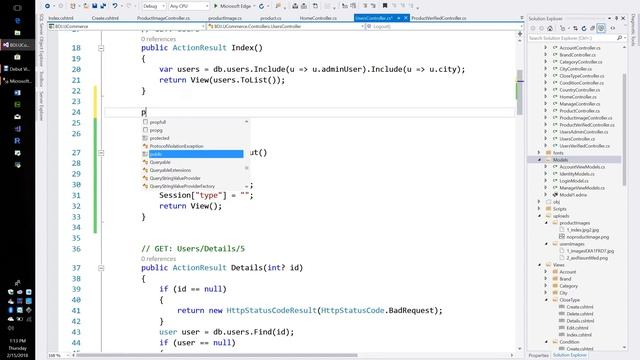Select Model1.edmx in Solution Explorer
The height and width of the screenshot is (360, 640).
click(x=573, y=195)
